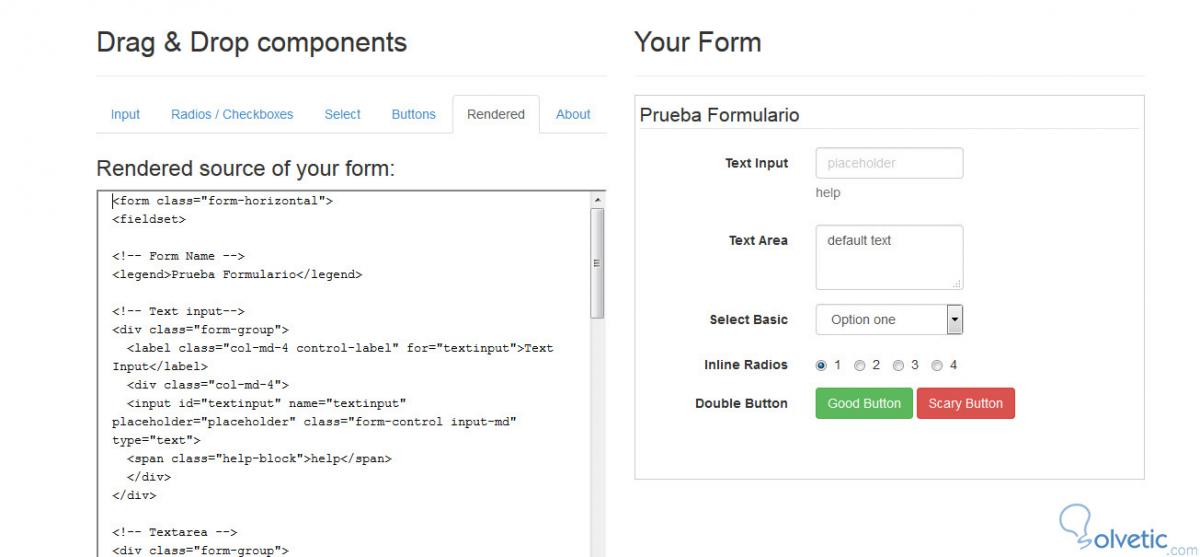Select inline radio option 1
The width and height of the screenshot is (1200, 557).
pos(821,366)
